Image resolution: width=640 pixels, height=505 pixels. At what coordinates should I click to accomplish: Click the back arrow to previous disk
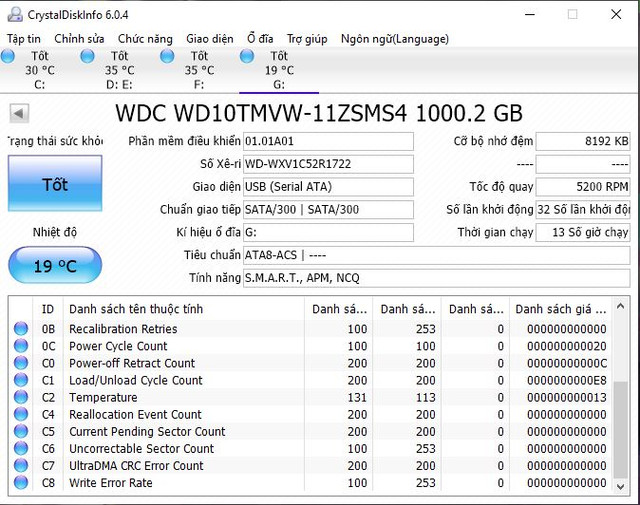19,113
